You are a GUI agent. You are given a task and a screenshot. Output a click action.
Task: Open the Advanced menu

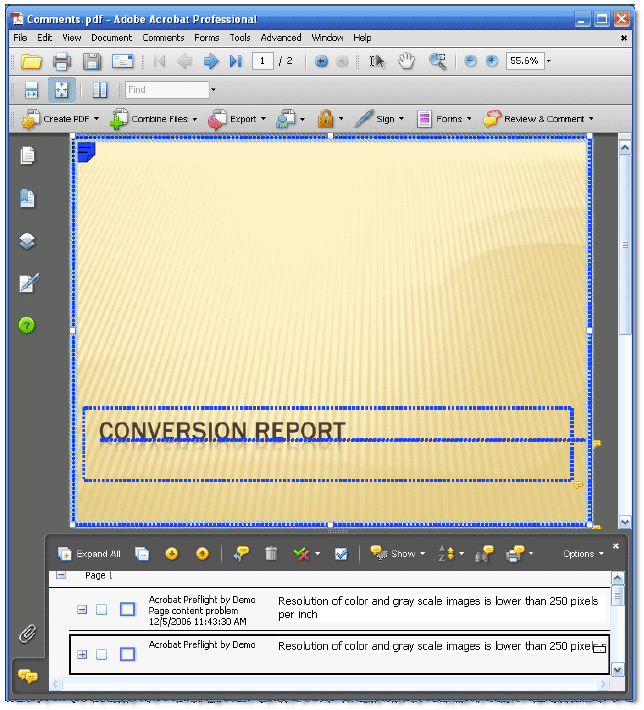pos(280,38)
